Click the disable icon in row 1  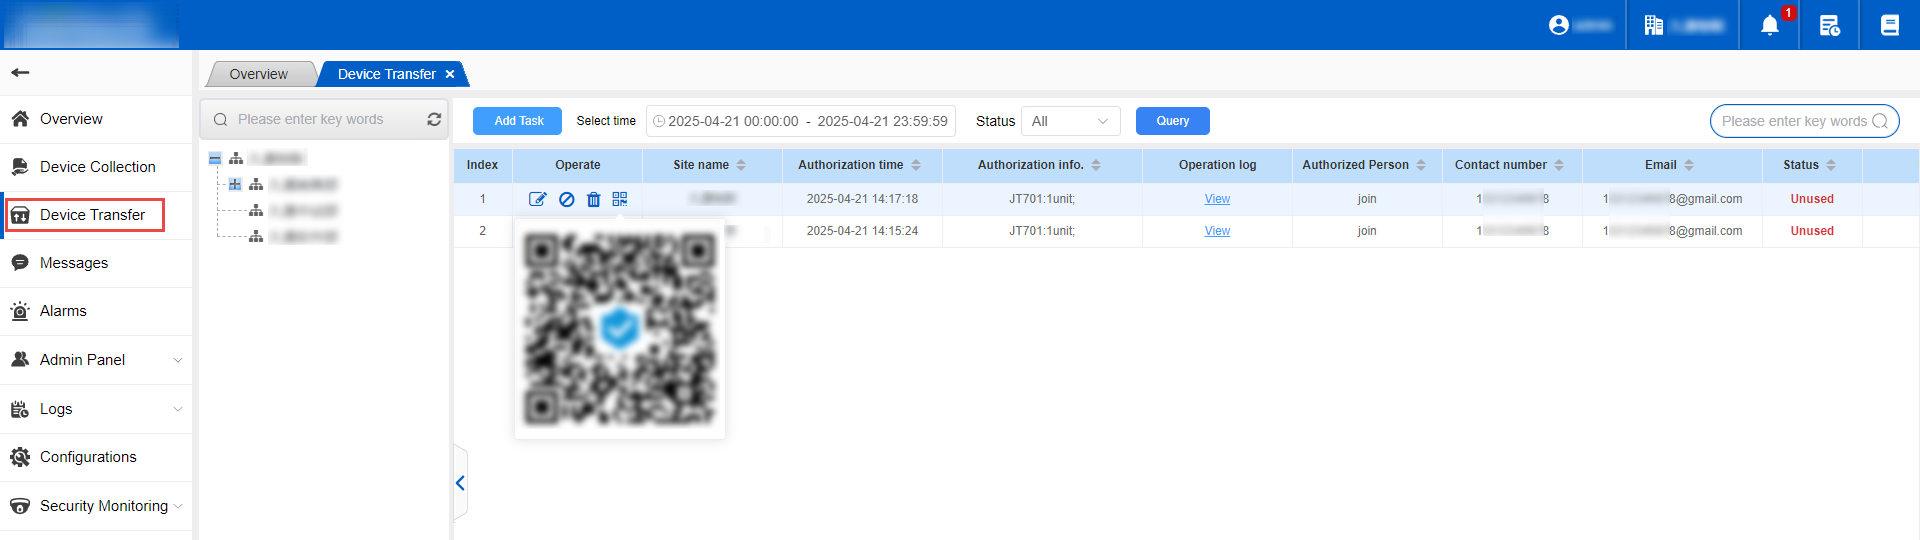pos(566,199)
